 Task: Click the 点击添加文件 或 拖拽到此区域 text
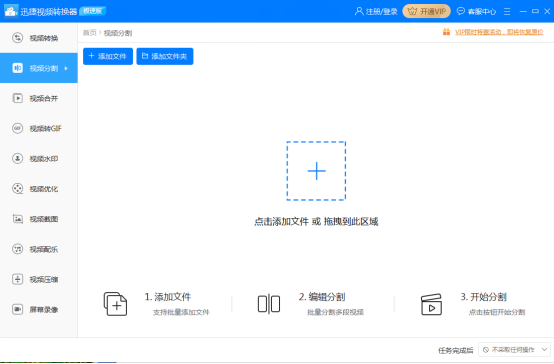[316, 222]
